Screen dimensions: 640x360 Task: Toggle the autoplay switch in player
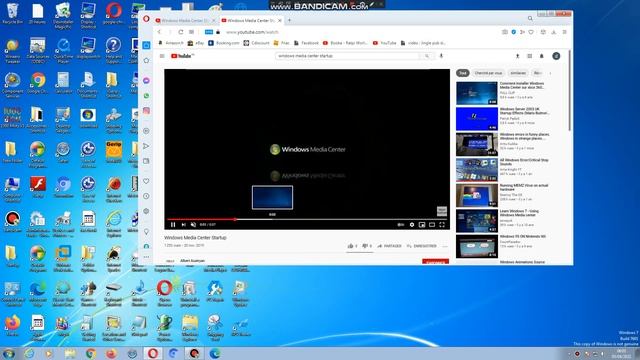[x=401, y=224]
